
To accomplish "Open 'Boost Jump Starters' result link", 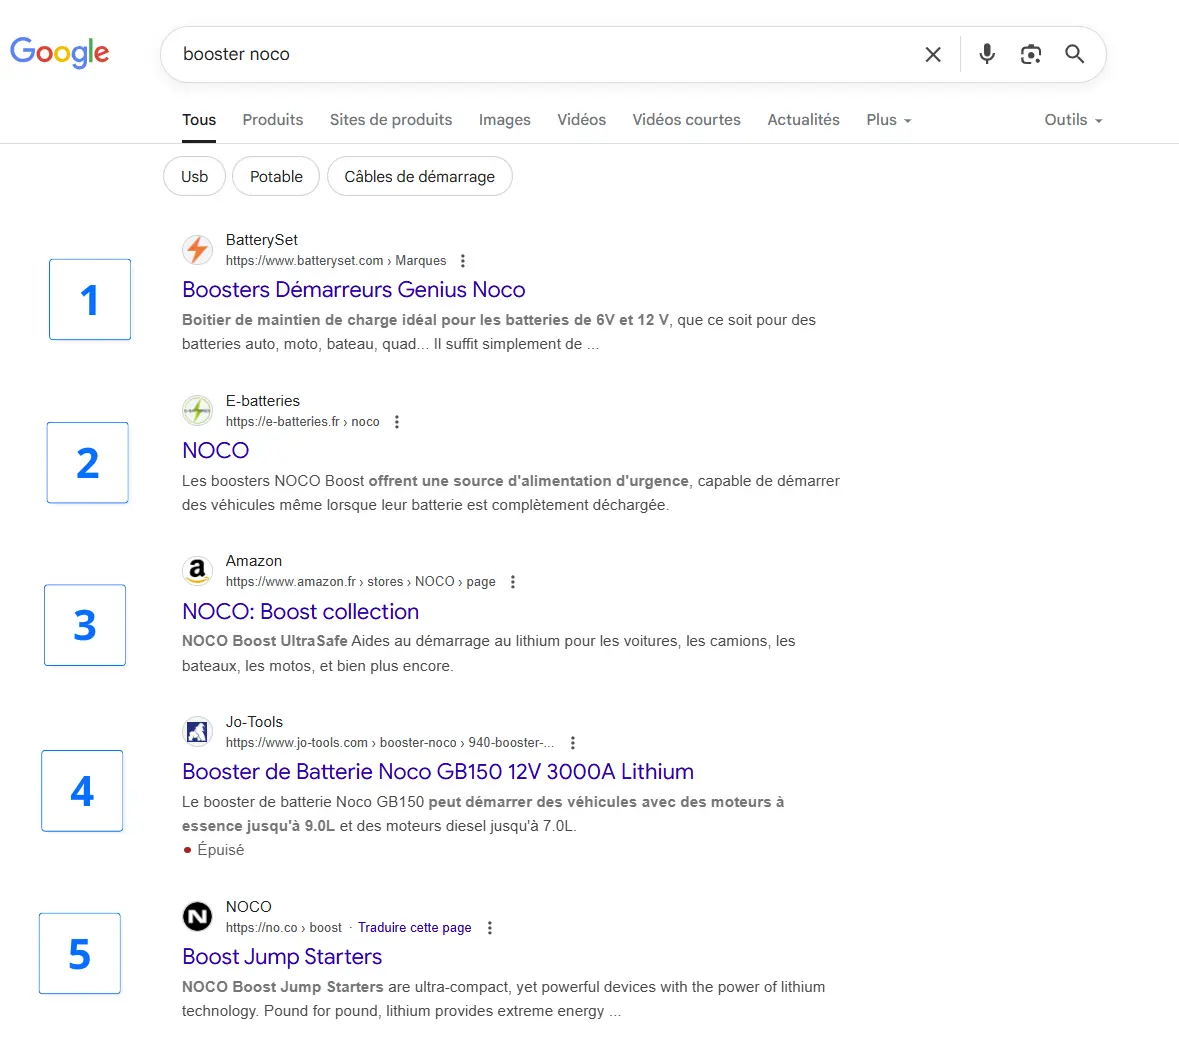I will 282,957.
